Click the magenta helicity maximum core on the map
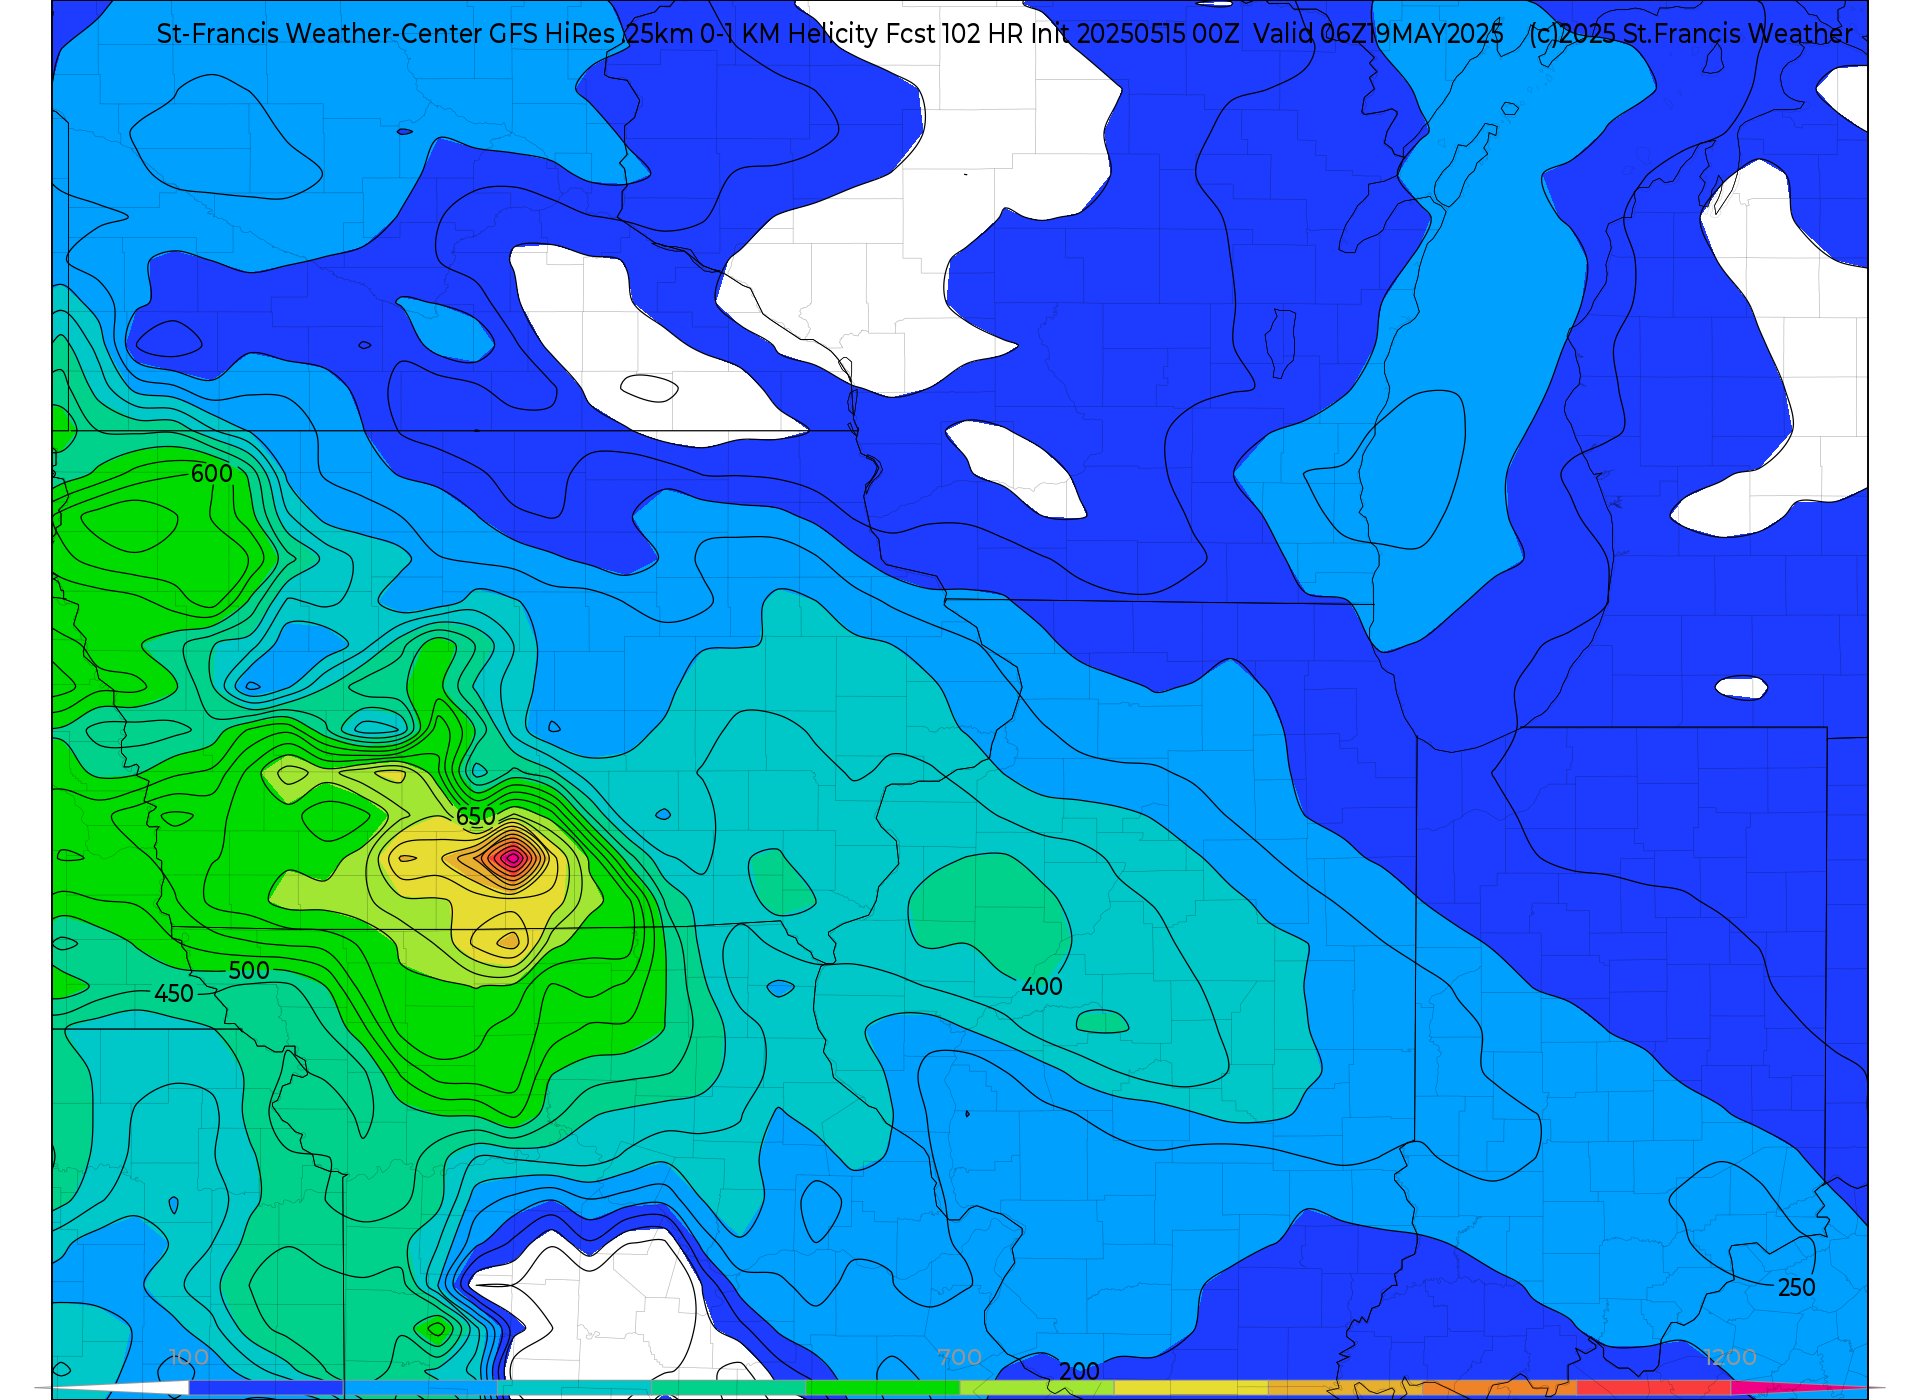Image resolution: width=1920 pixels, height=1400 pixels. pos(512,857)
